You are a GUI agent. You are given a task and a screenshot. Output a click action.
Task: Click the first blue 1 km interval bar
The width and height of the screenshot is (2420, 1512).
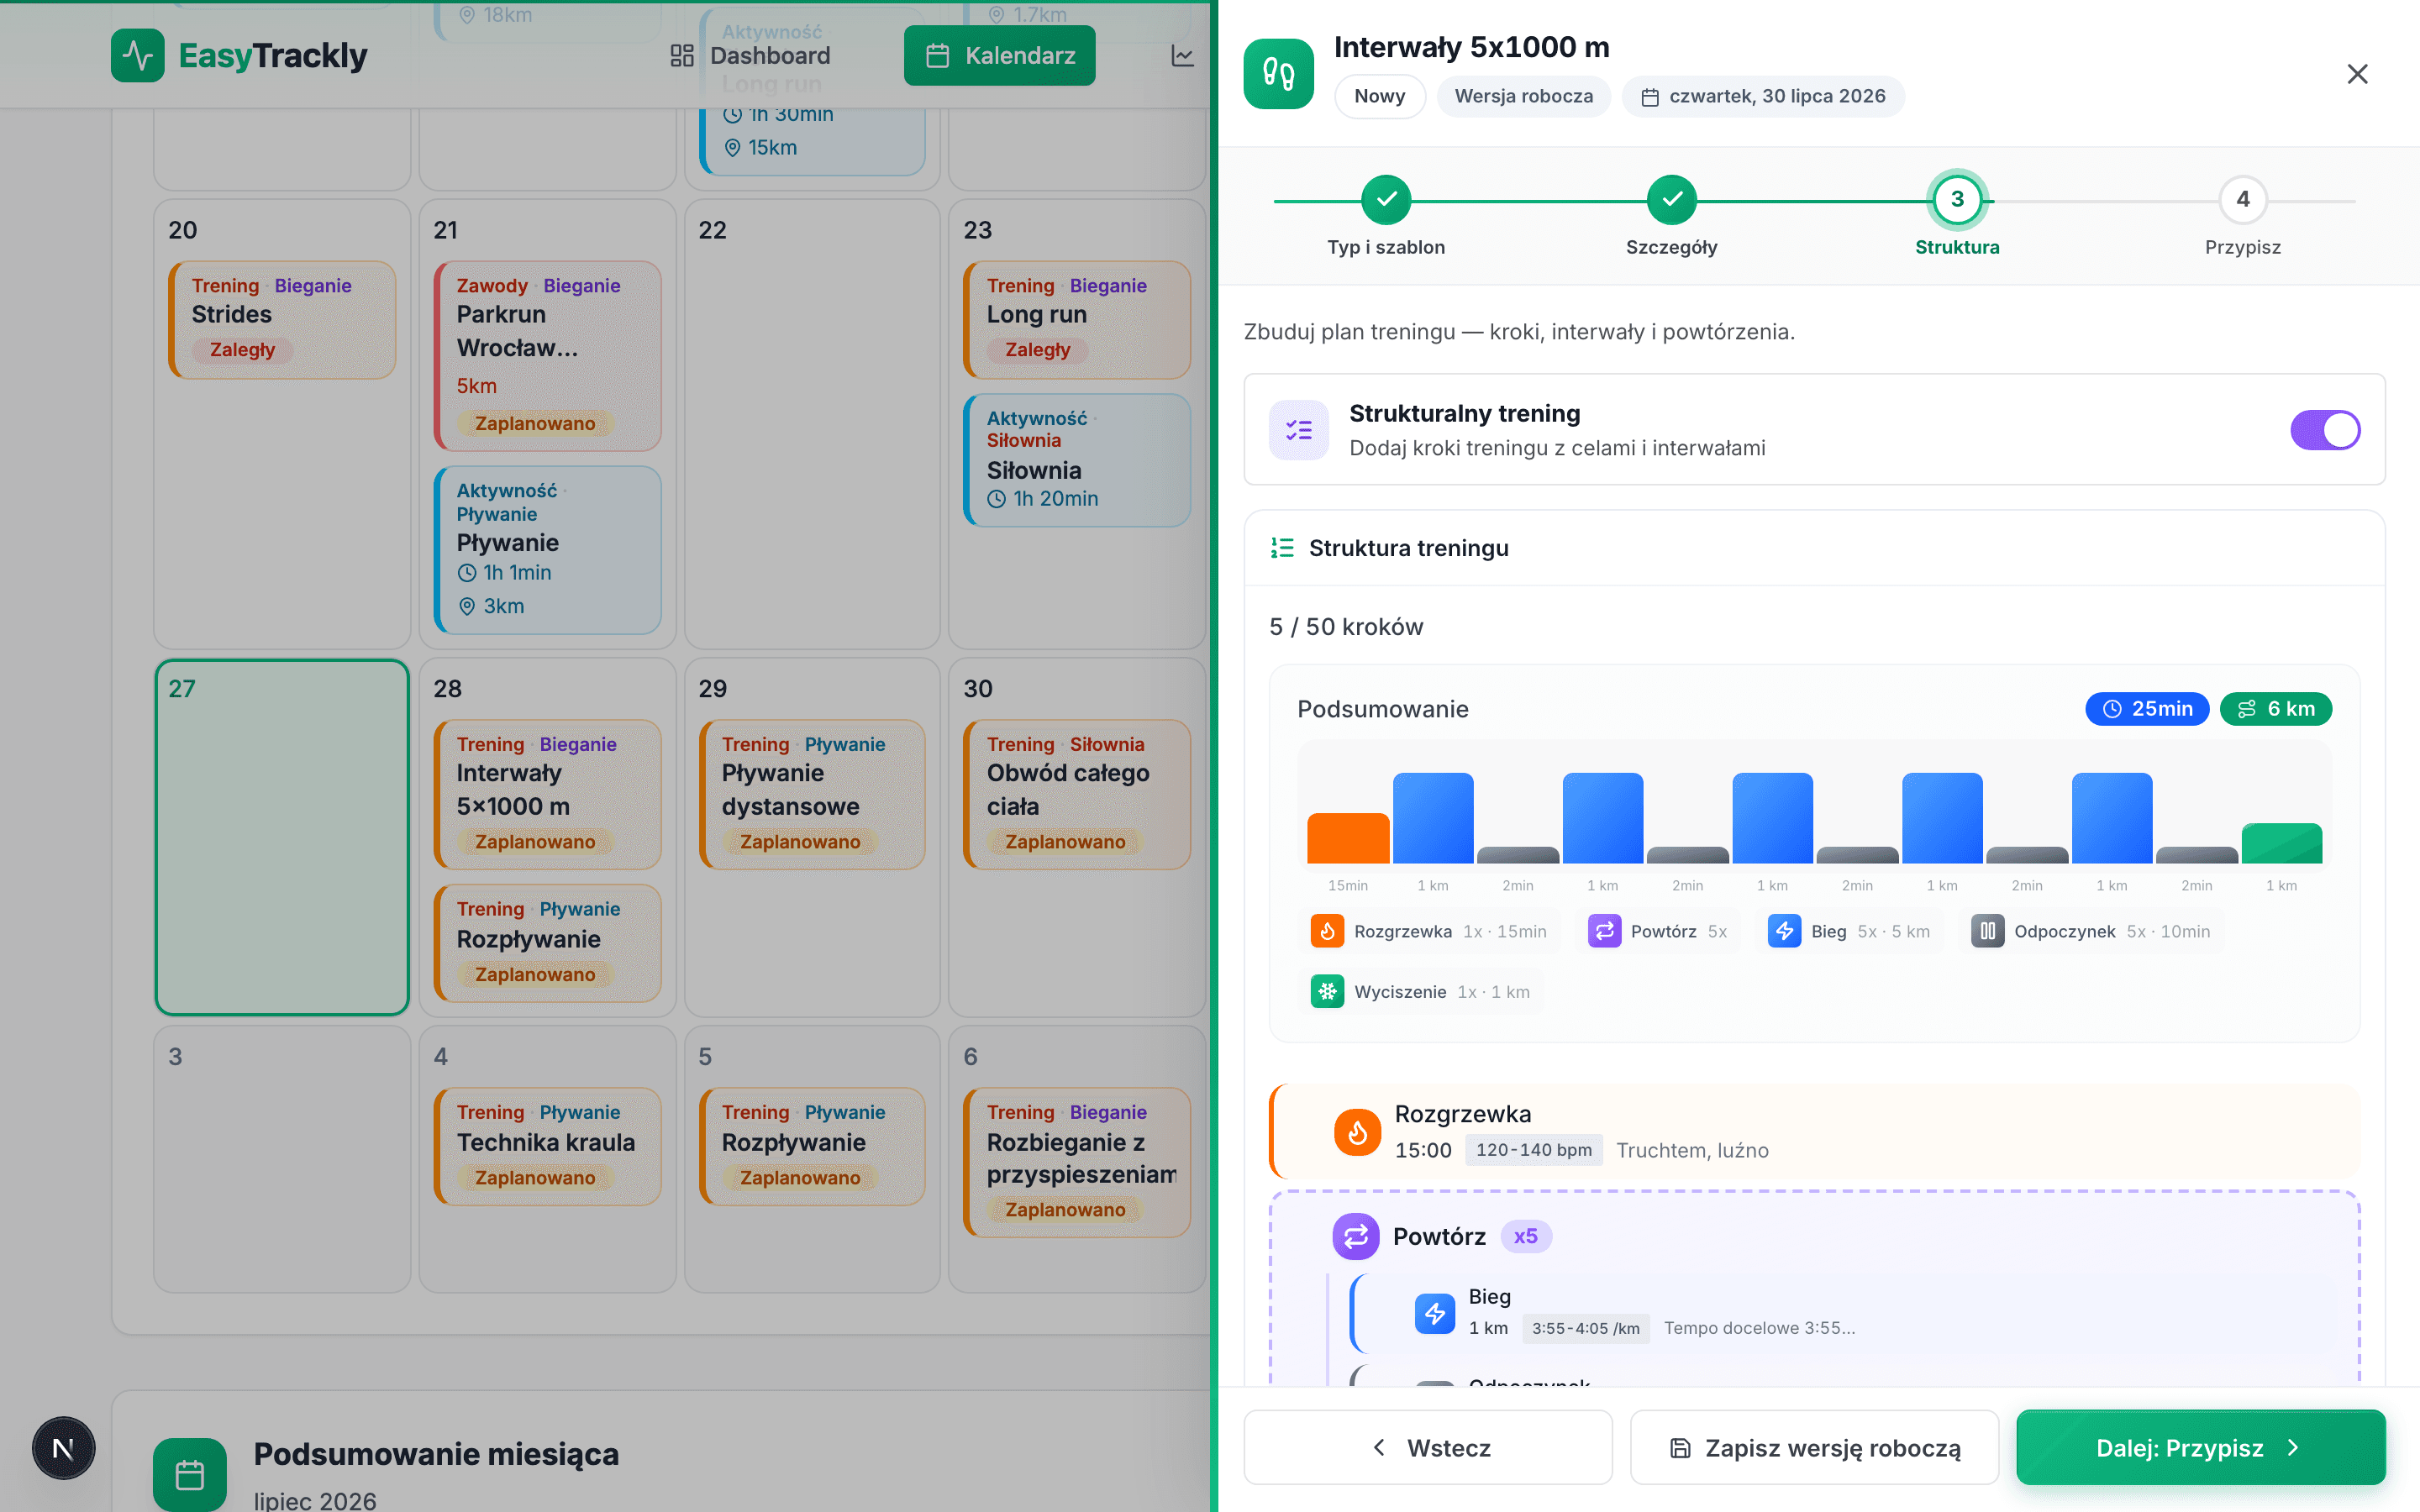pyautogui.click(x=1433, y=818)
